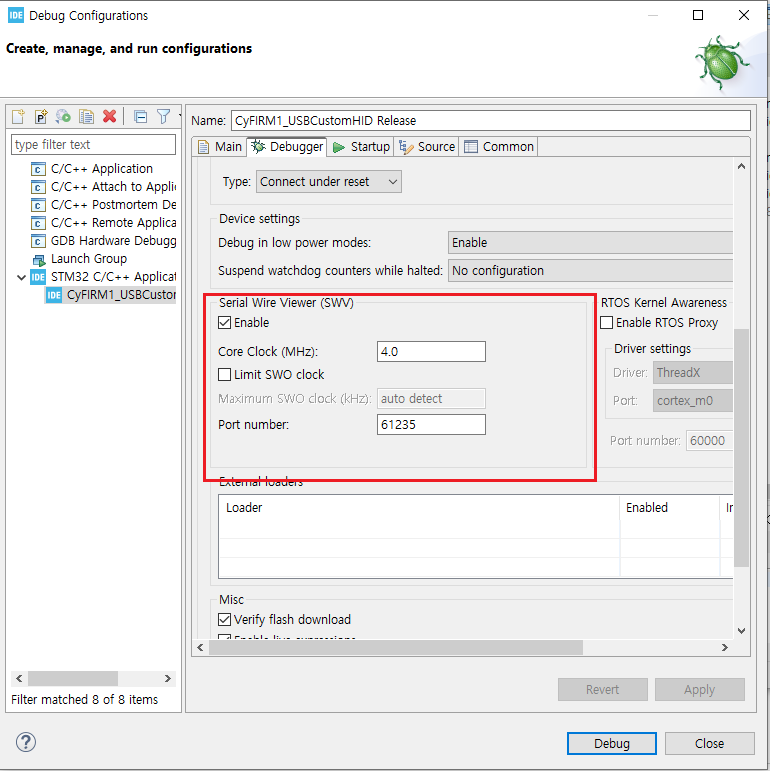Image resolution: width=770 pixels, height=771 pixels.
Task: Open the Source tab
Action: tap(427, 147)
